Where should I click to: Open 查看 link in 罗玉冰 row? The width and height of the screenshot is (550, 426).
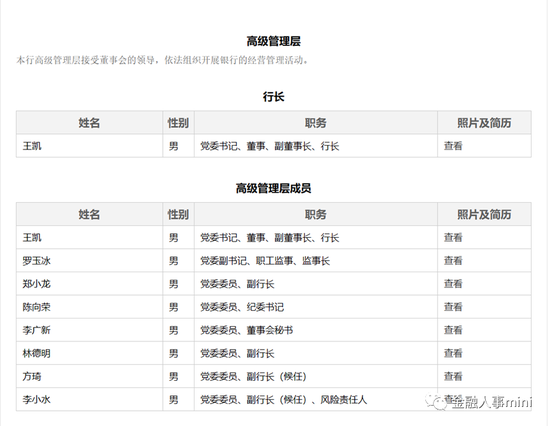[453, 260]
